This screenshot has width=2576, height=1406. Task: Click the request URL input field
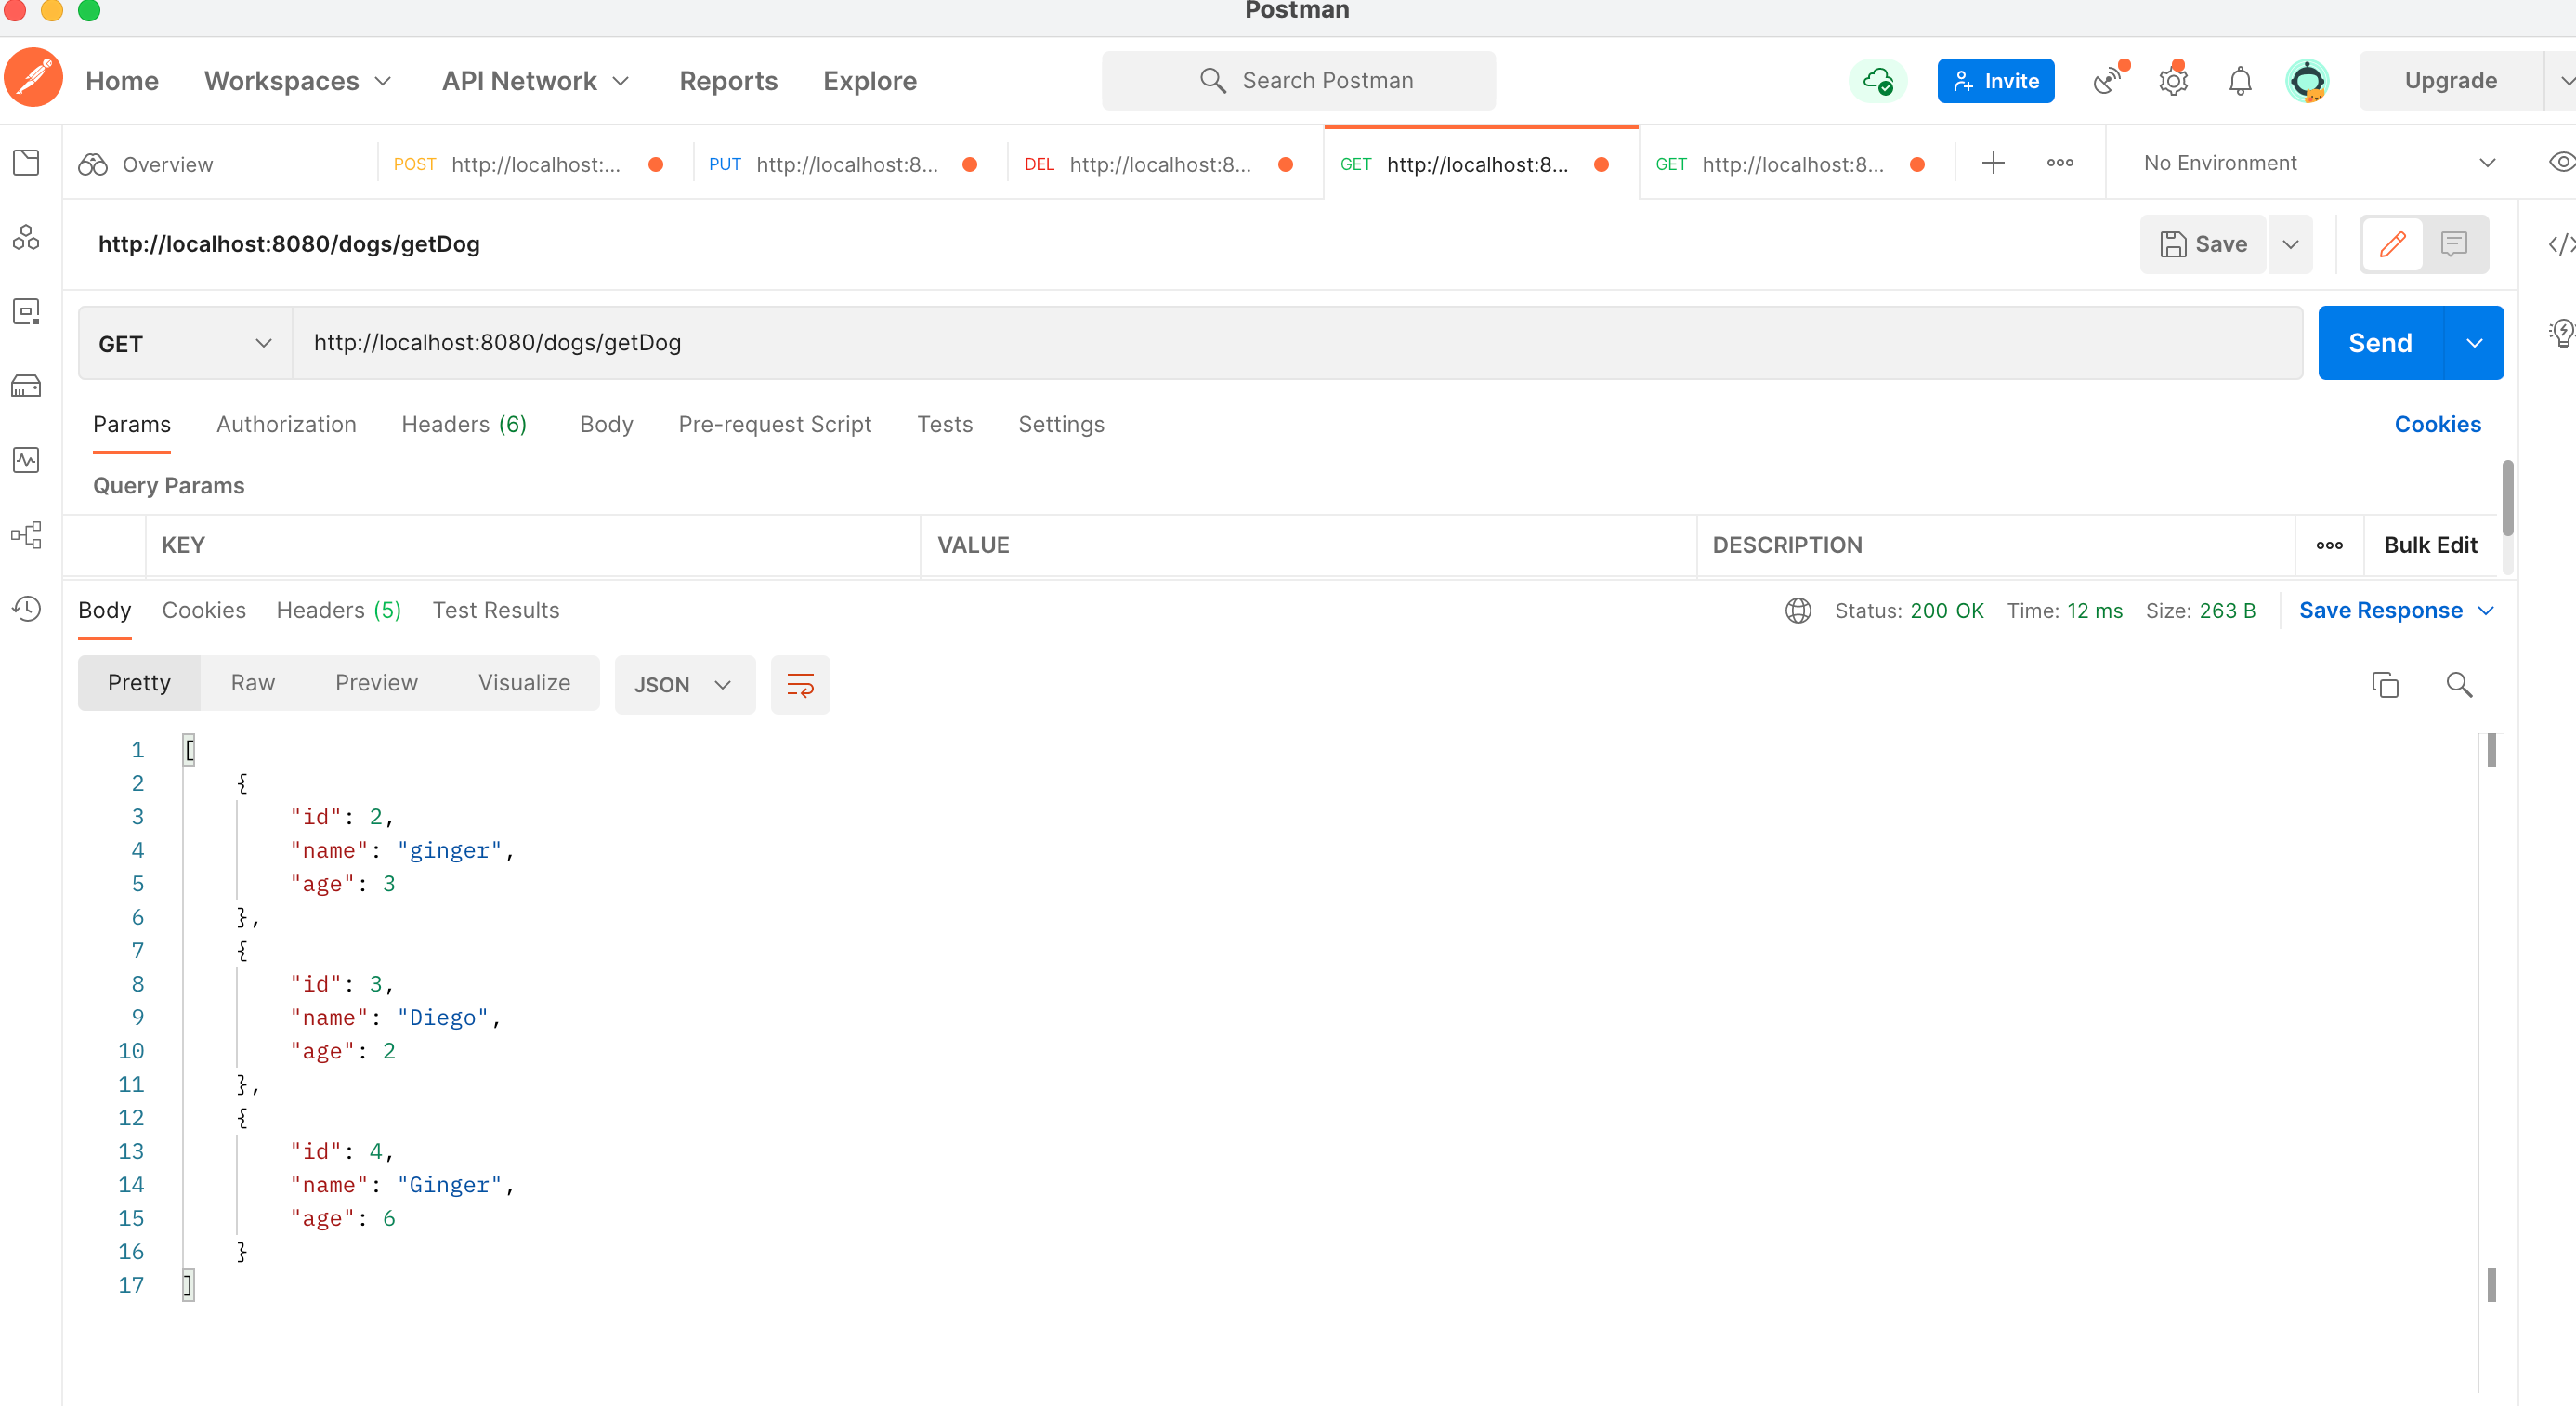click(1297, 343)
